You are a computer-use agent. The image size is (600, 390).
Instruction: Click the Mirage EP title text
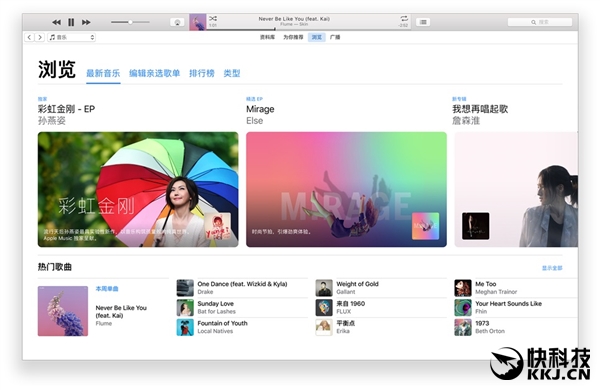(x=260, y=109)
